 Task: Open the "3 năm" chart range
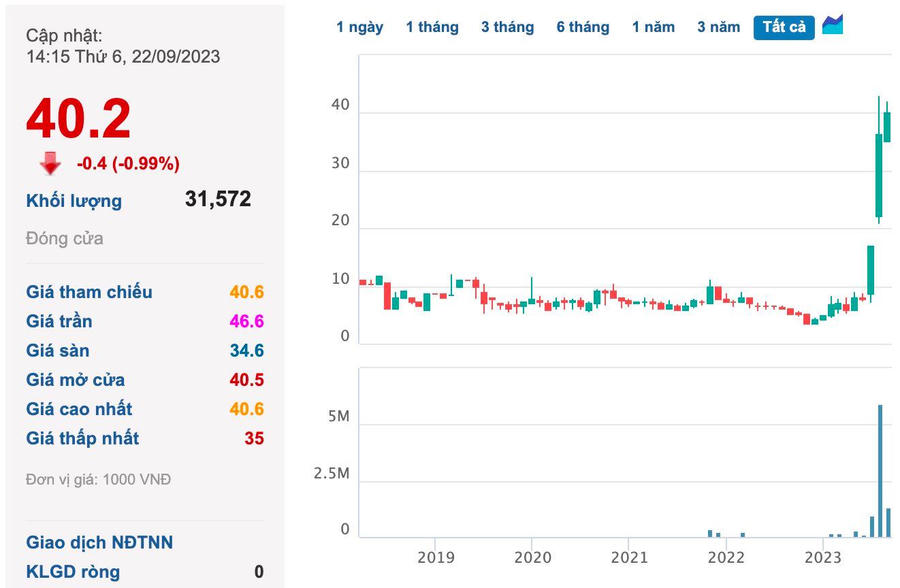click(x=718, y=27)
